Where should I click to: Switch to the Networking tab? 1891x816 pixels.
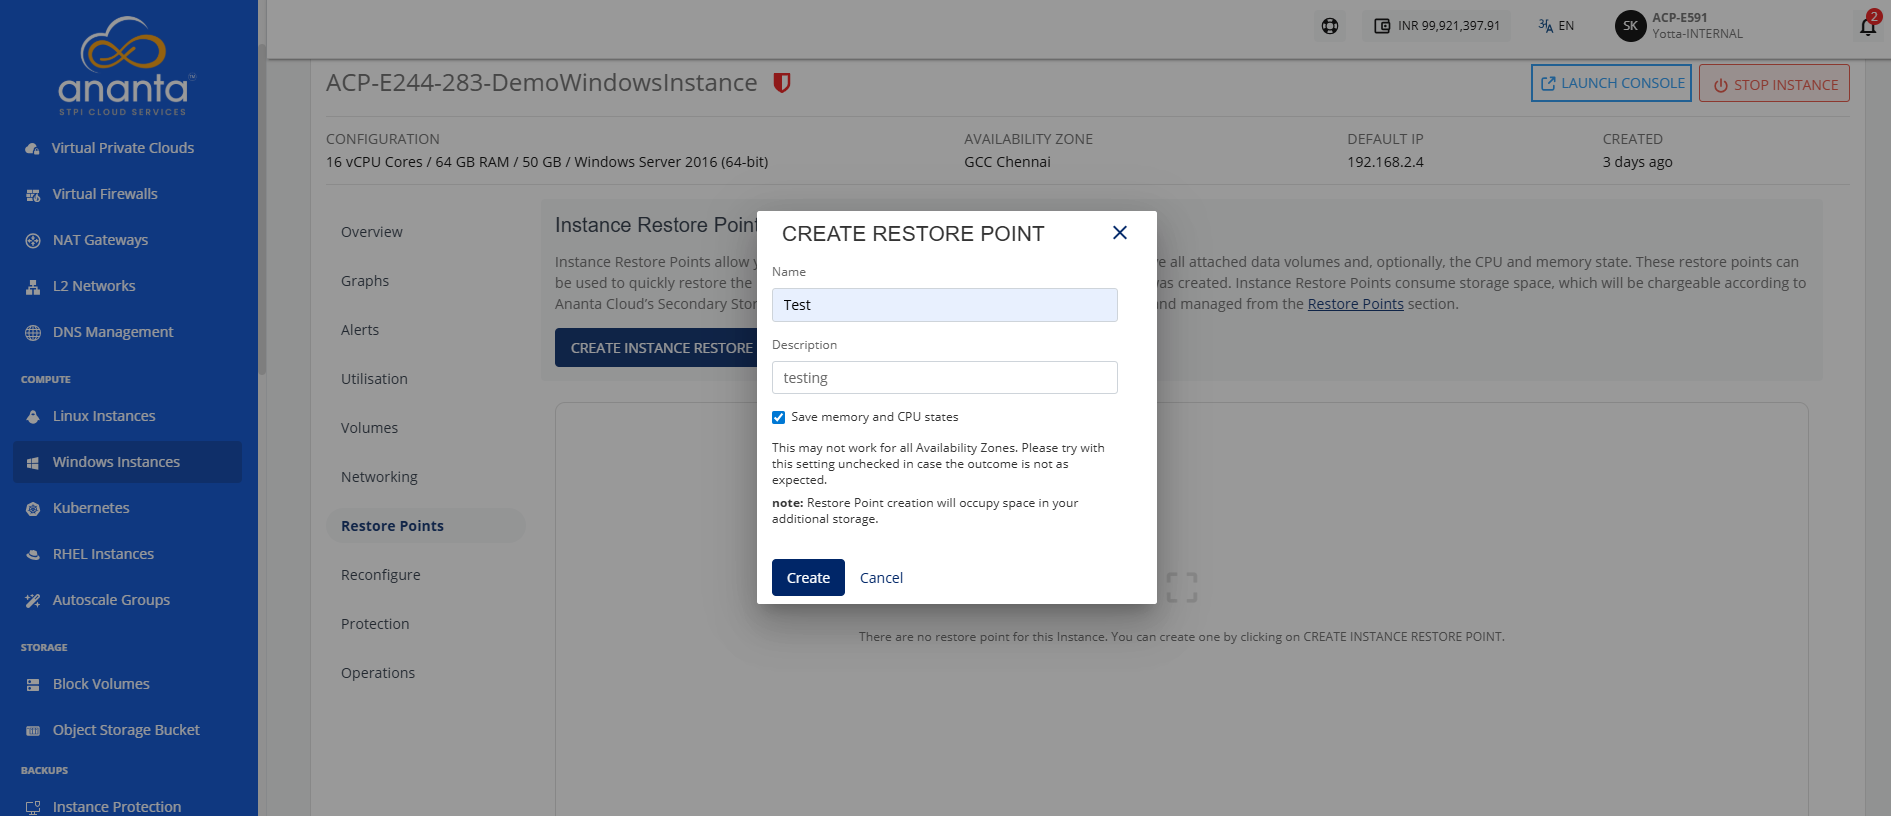pyautogui.click(x=379, y=477)
